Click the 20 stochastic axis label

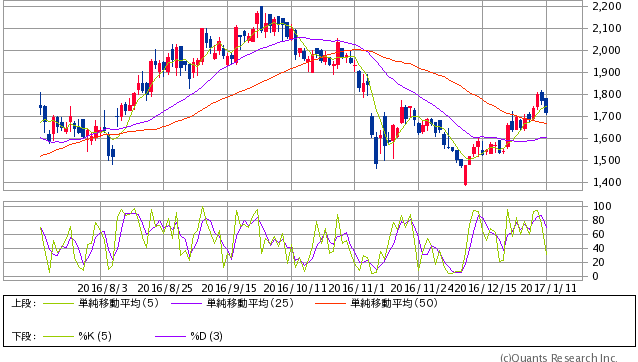[599, 262]
